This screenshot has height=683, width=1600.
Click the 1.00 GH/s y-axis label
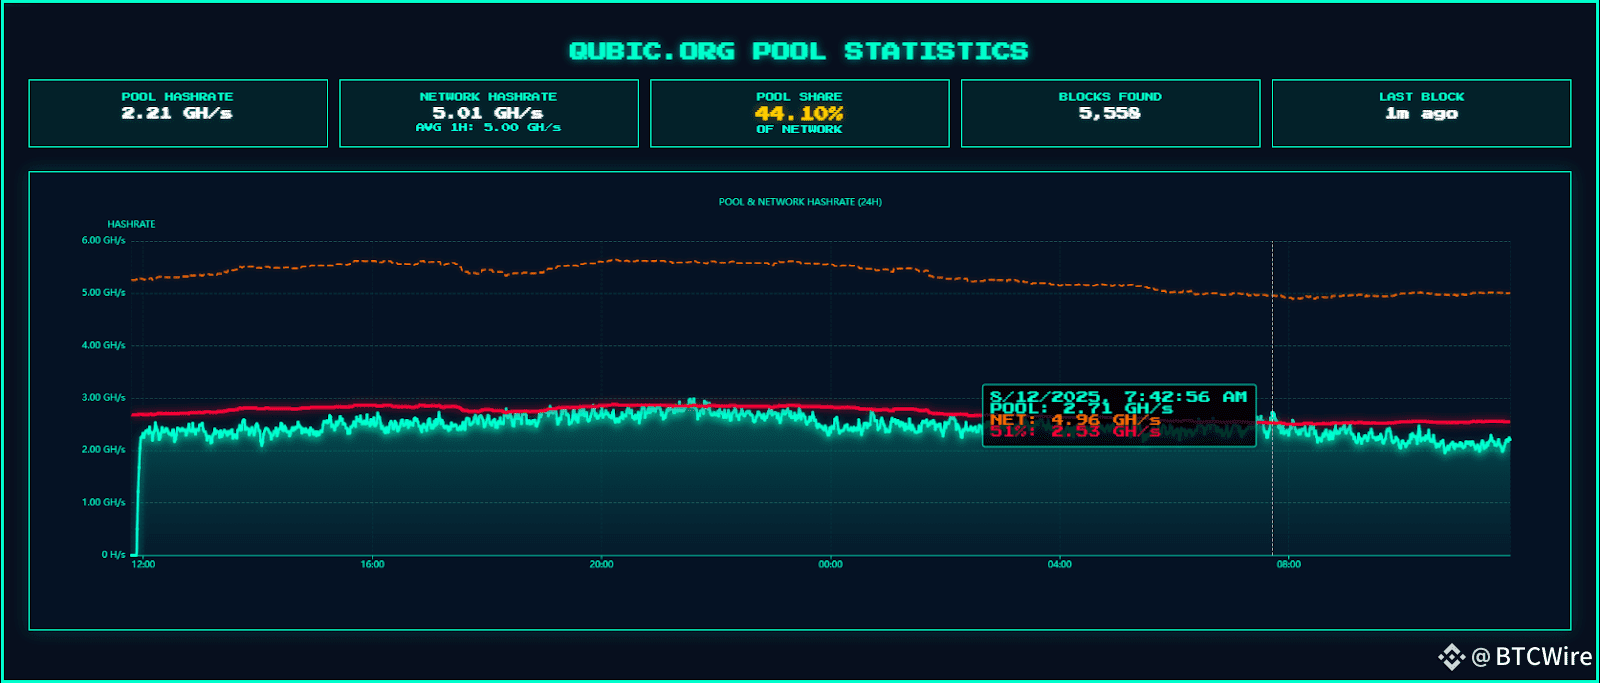click(x=103, y=502)
